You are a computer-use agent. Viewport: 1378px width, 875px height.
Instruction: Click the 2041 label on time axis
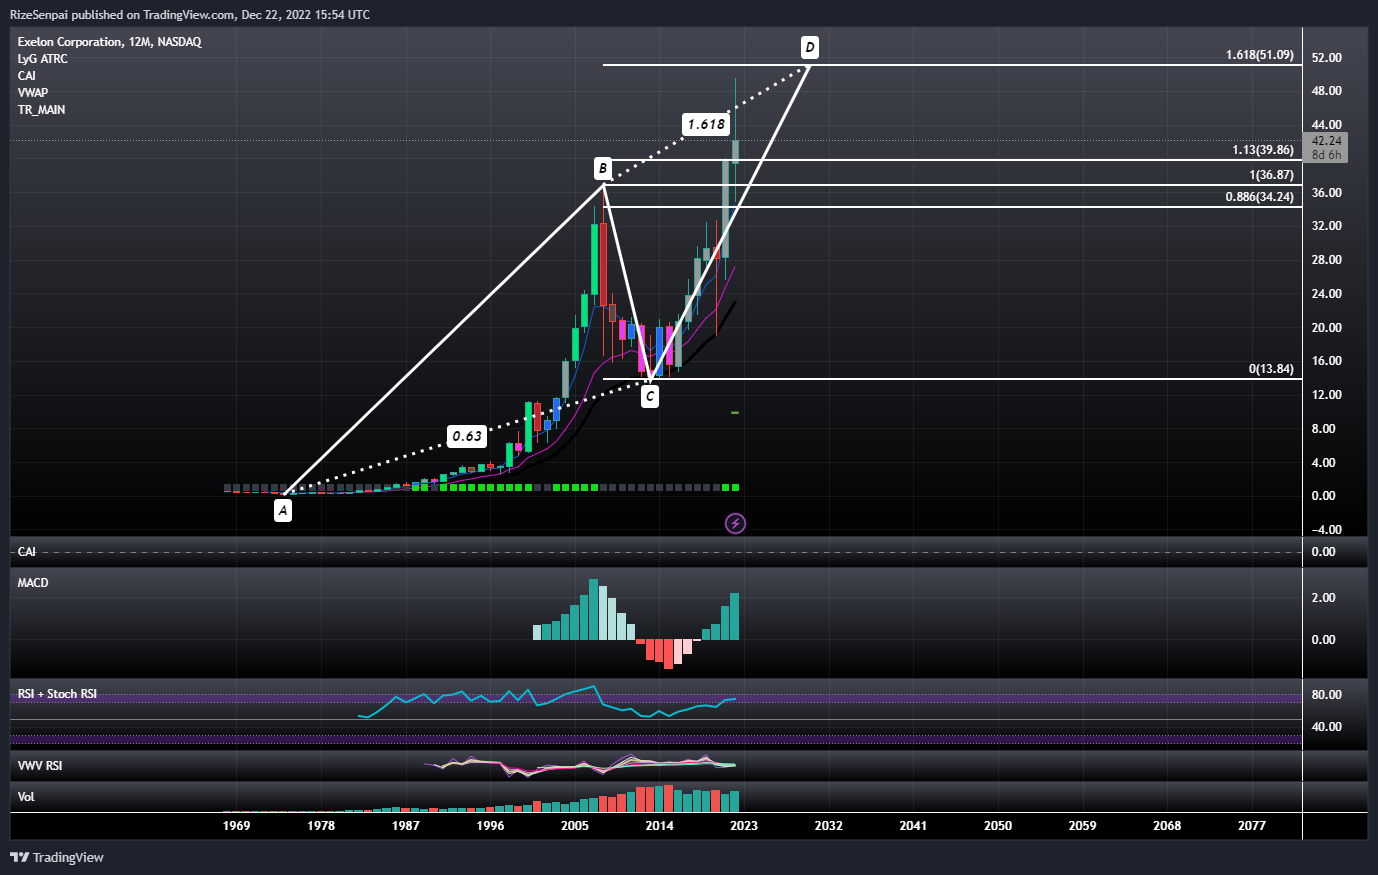(913, 826)
